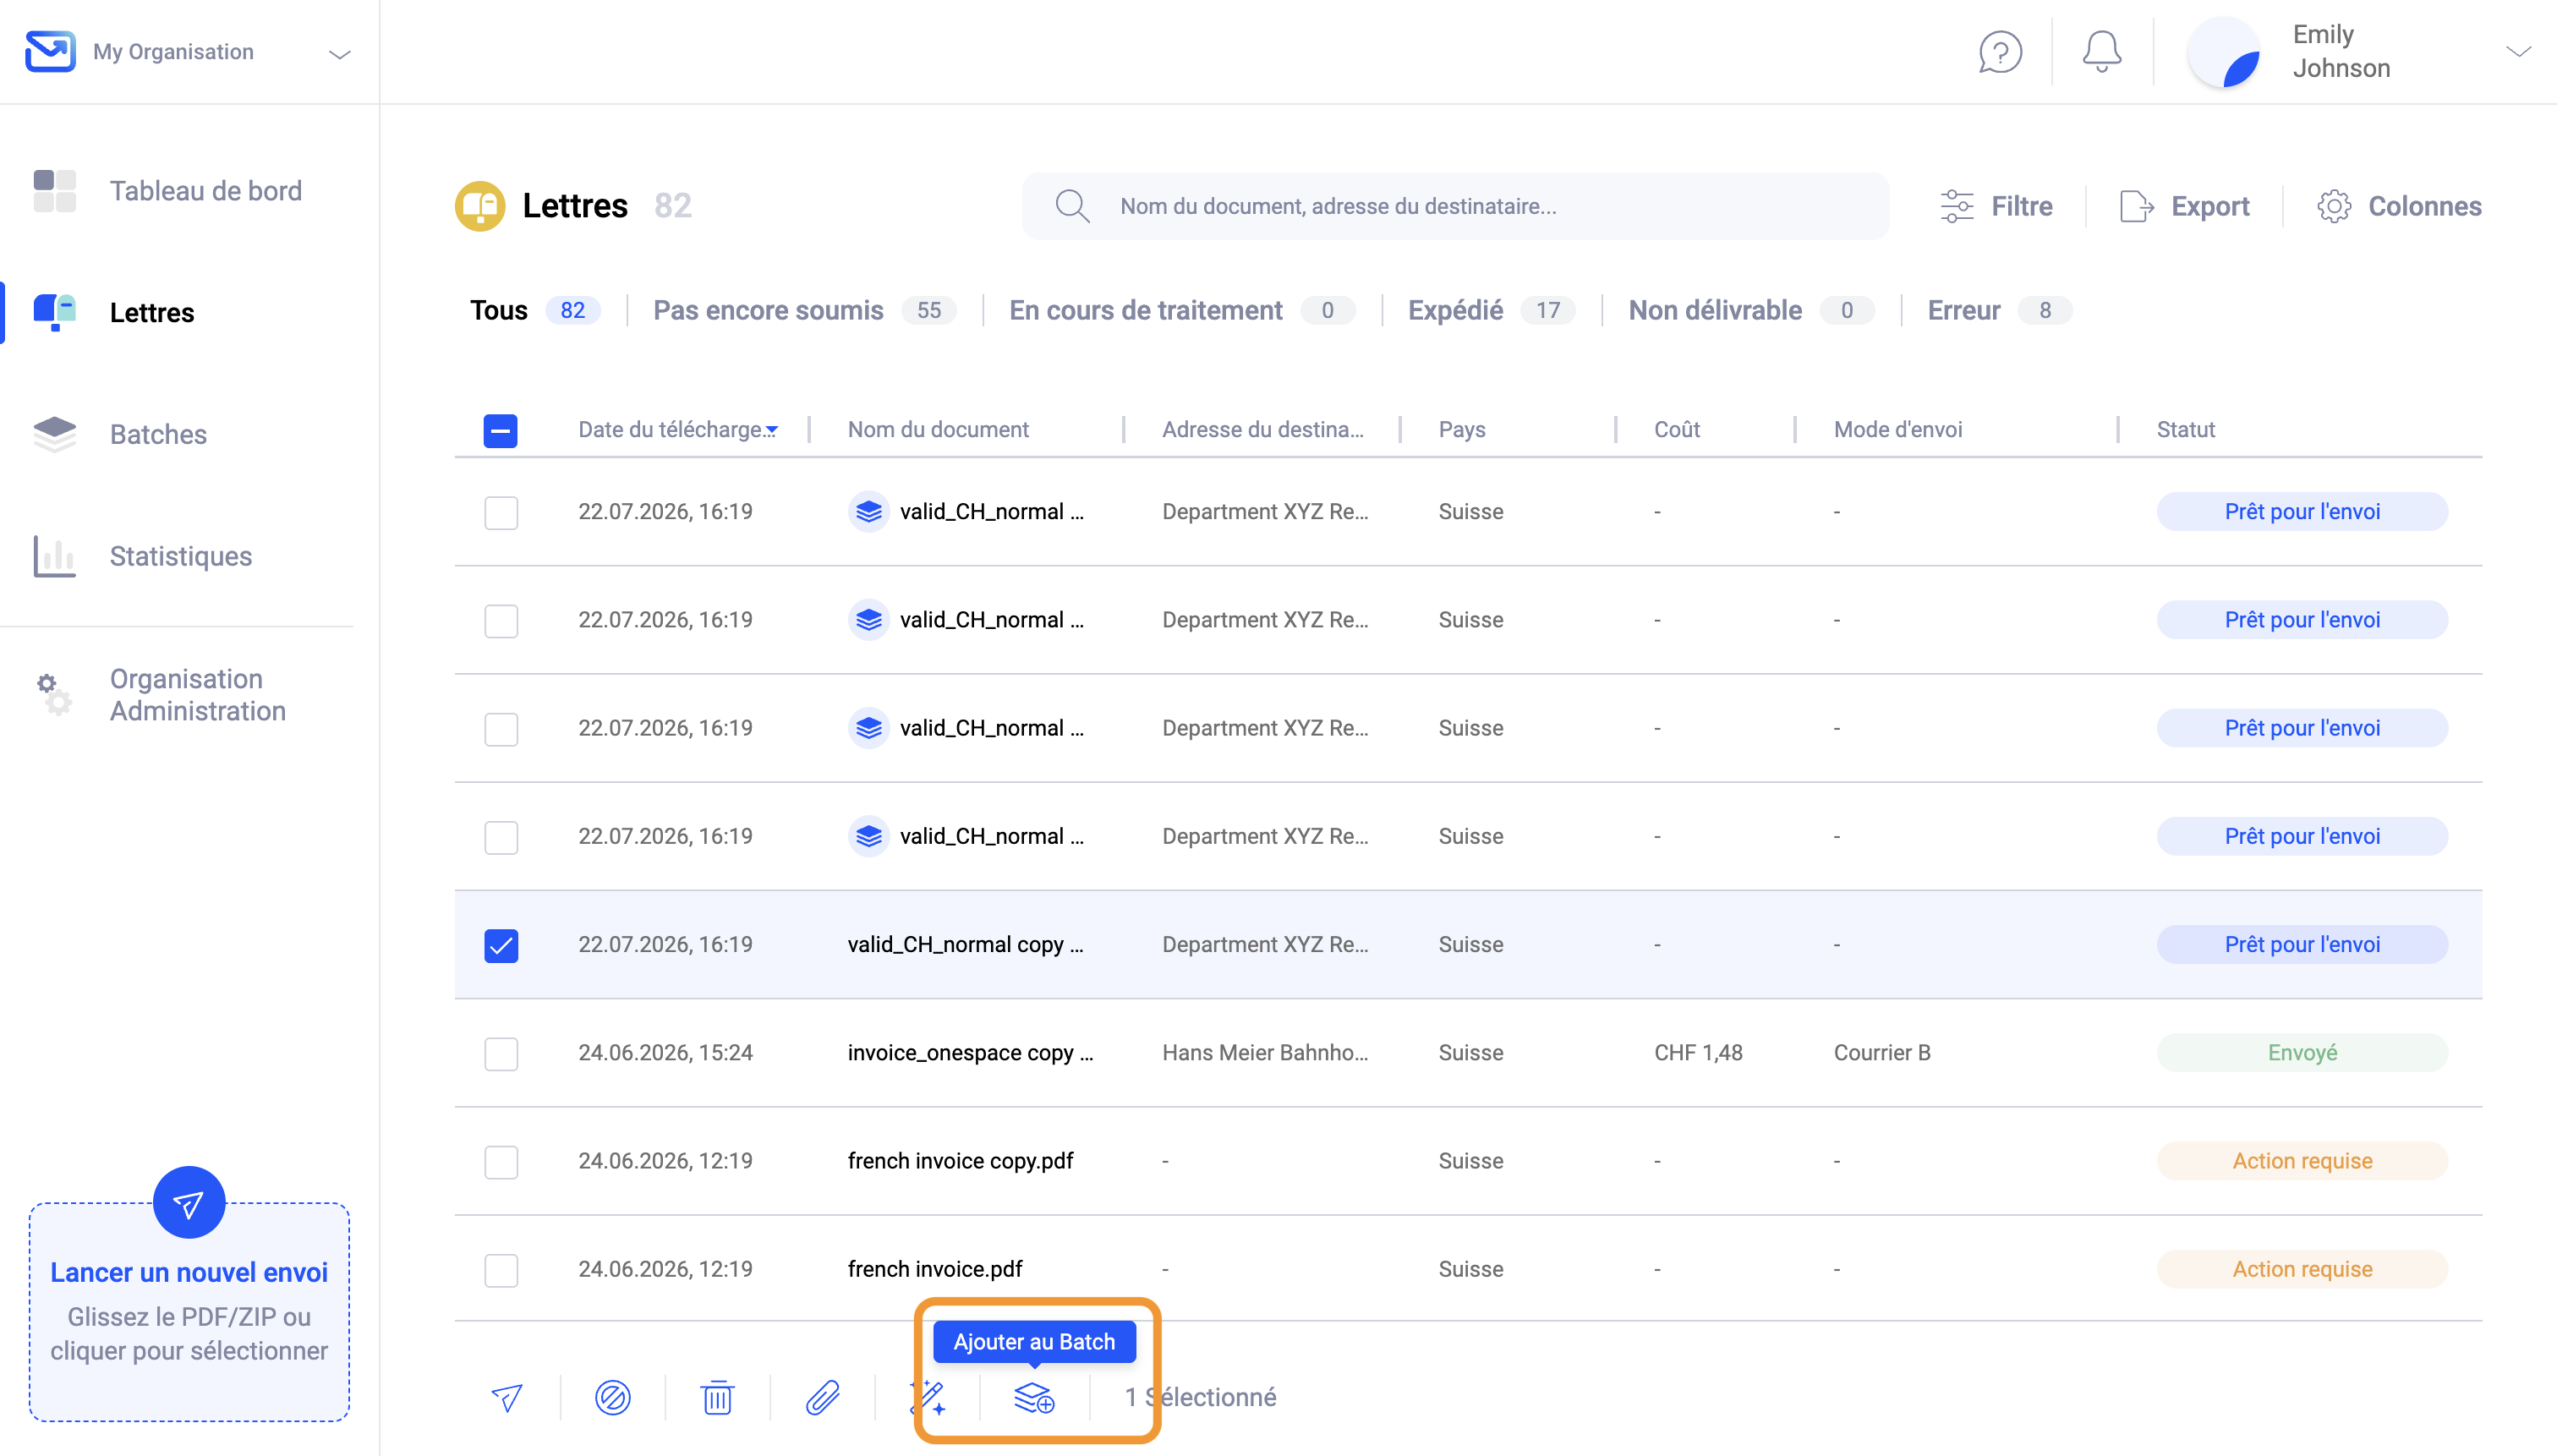Click the send paper plane icon in bottom toolbar
The image size is (2557, 1456).
(x=507, y=1397)
